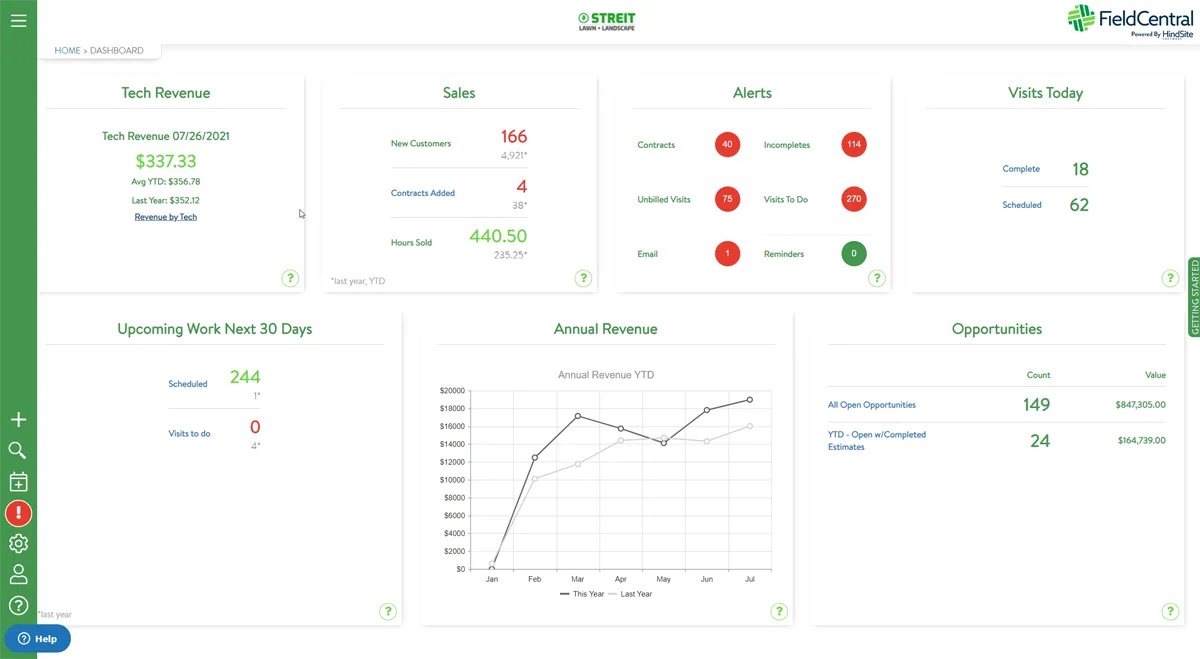This screenshot has width=1200, height=659.
Task: Open the user profile icon
Action: pos(18,574)
